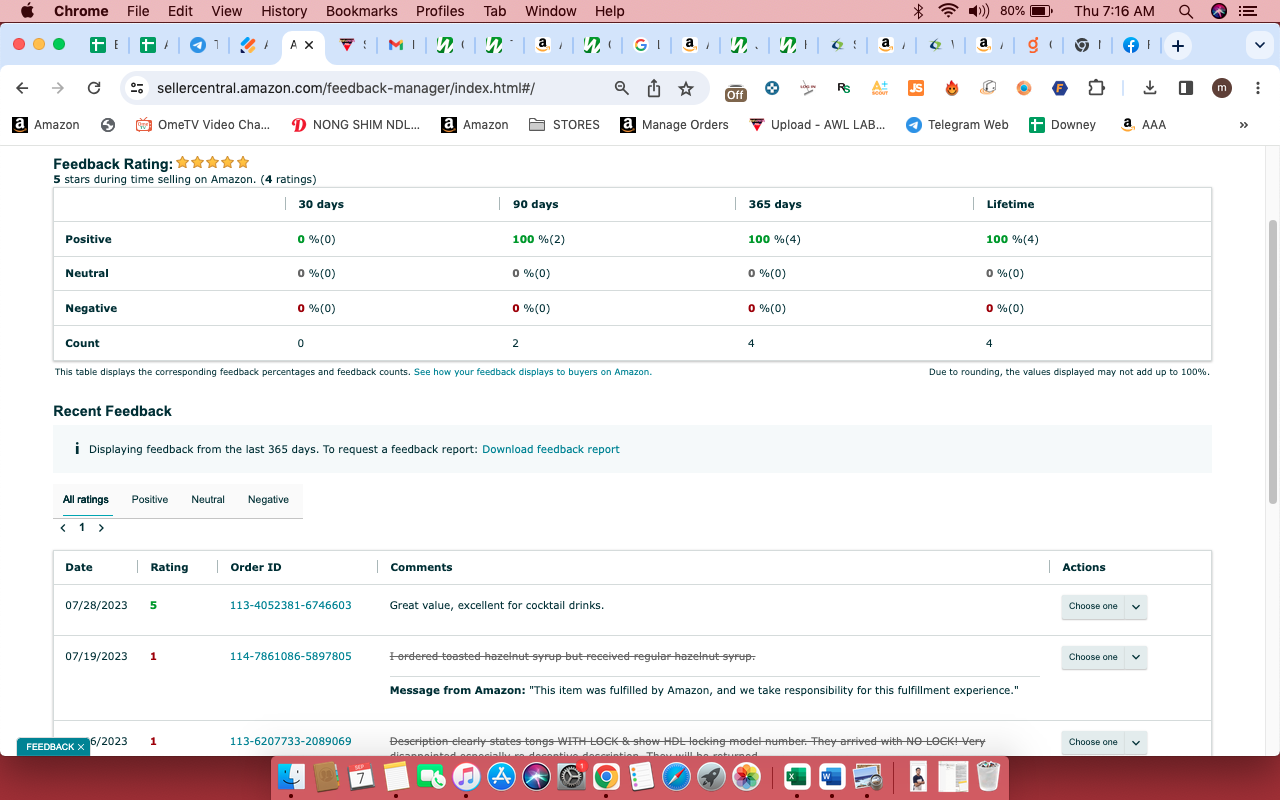Click the Jungle Scout JS extension icon

click(915, 88)
